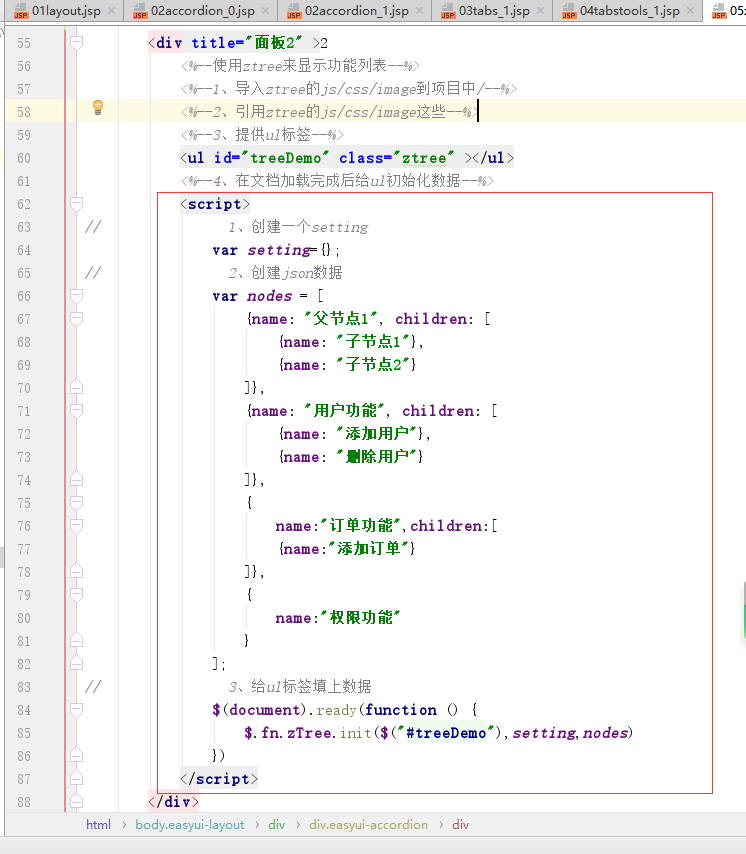Image resolution: width=746 pixels, height=854 pixels.
Task: Click line number 60 in the gutter
Action: tap(24, 158)
